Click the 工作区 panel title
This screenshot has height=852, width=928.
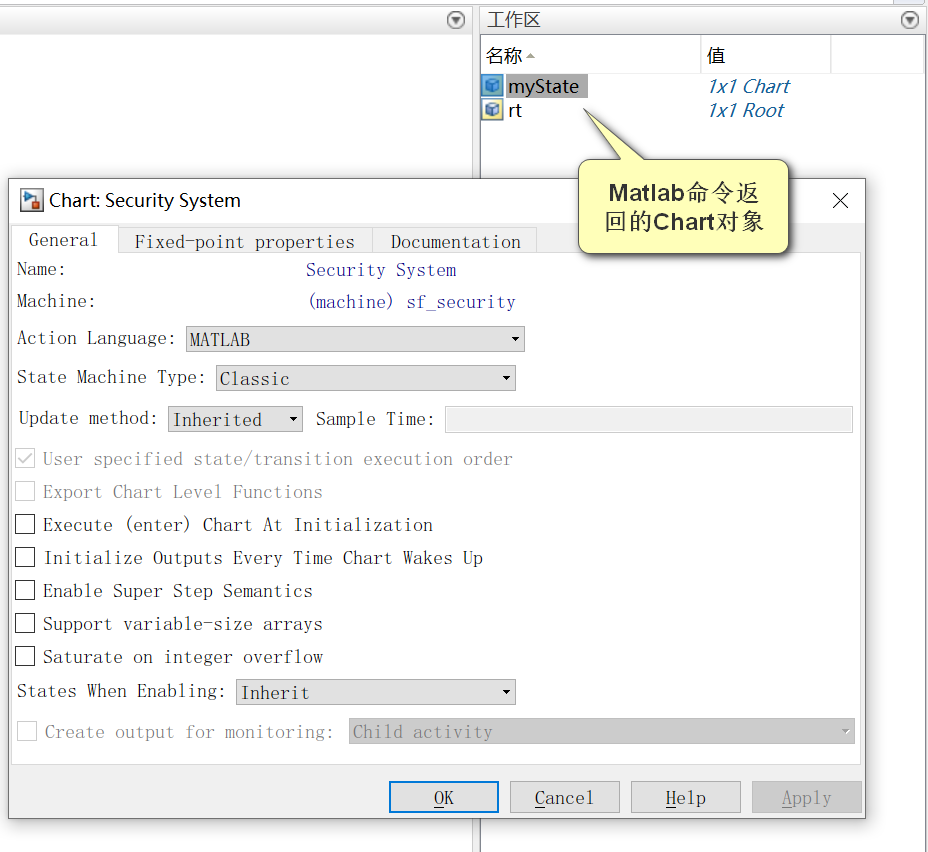[x=513, y=20]
